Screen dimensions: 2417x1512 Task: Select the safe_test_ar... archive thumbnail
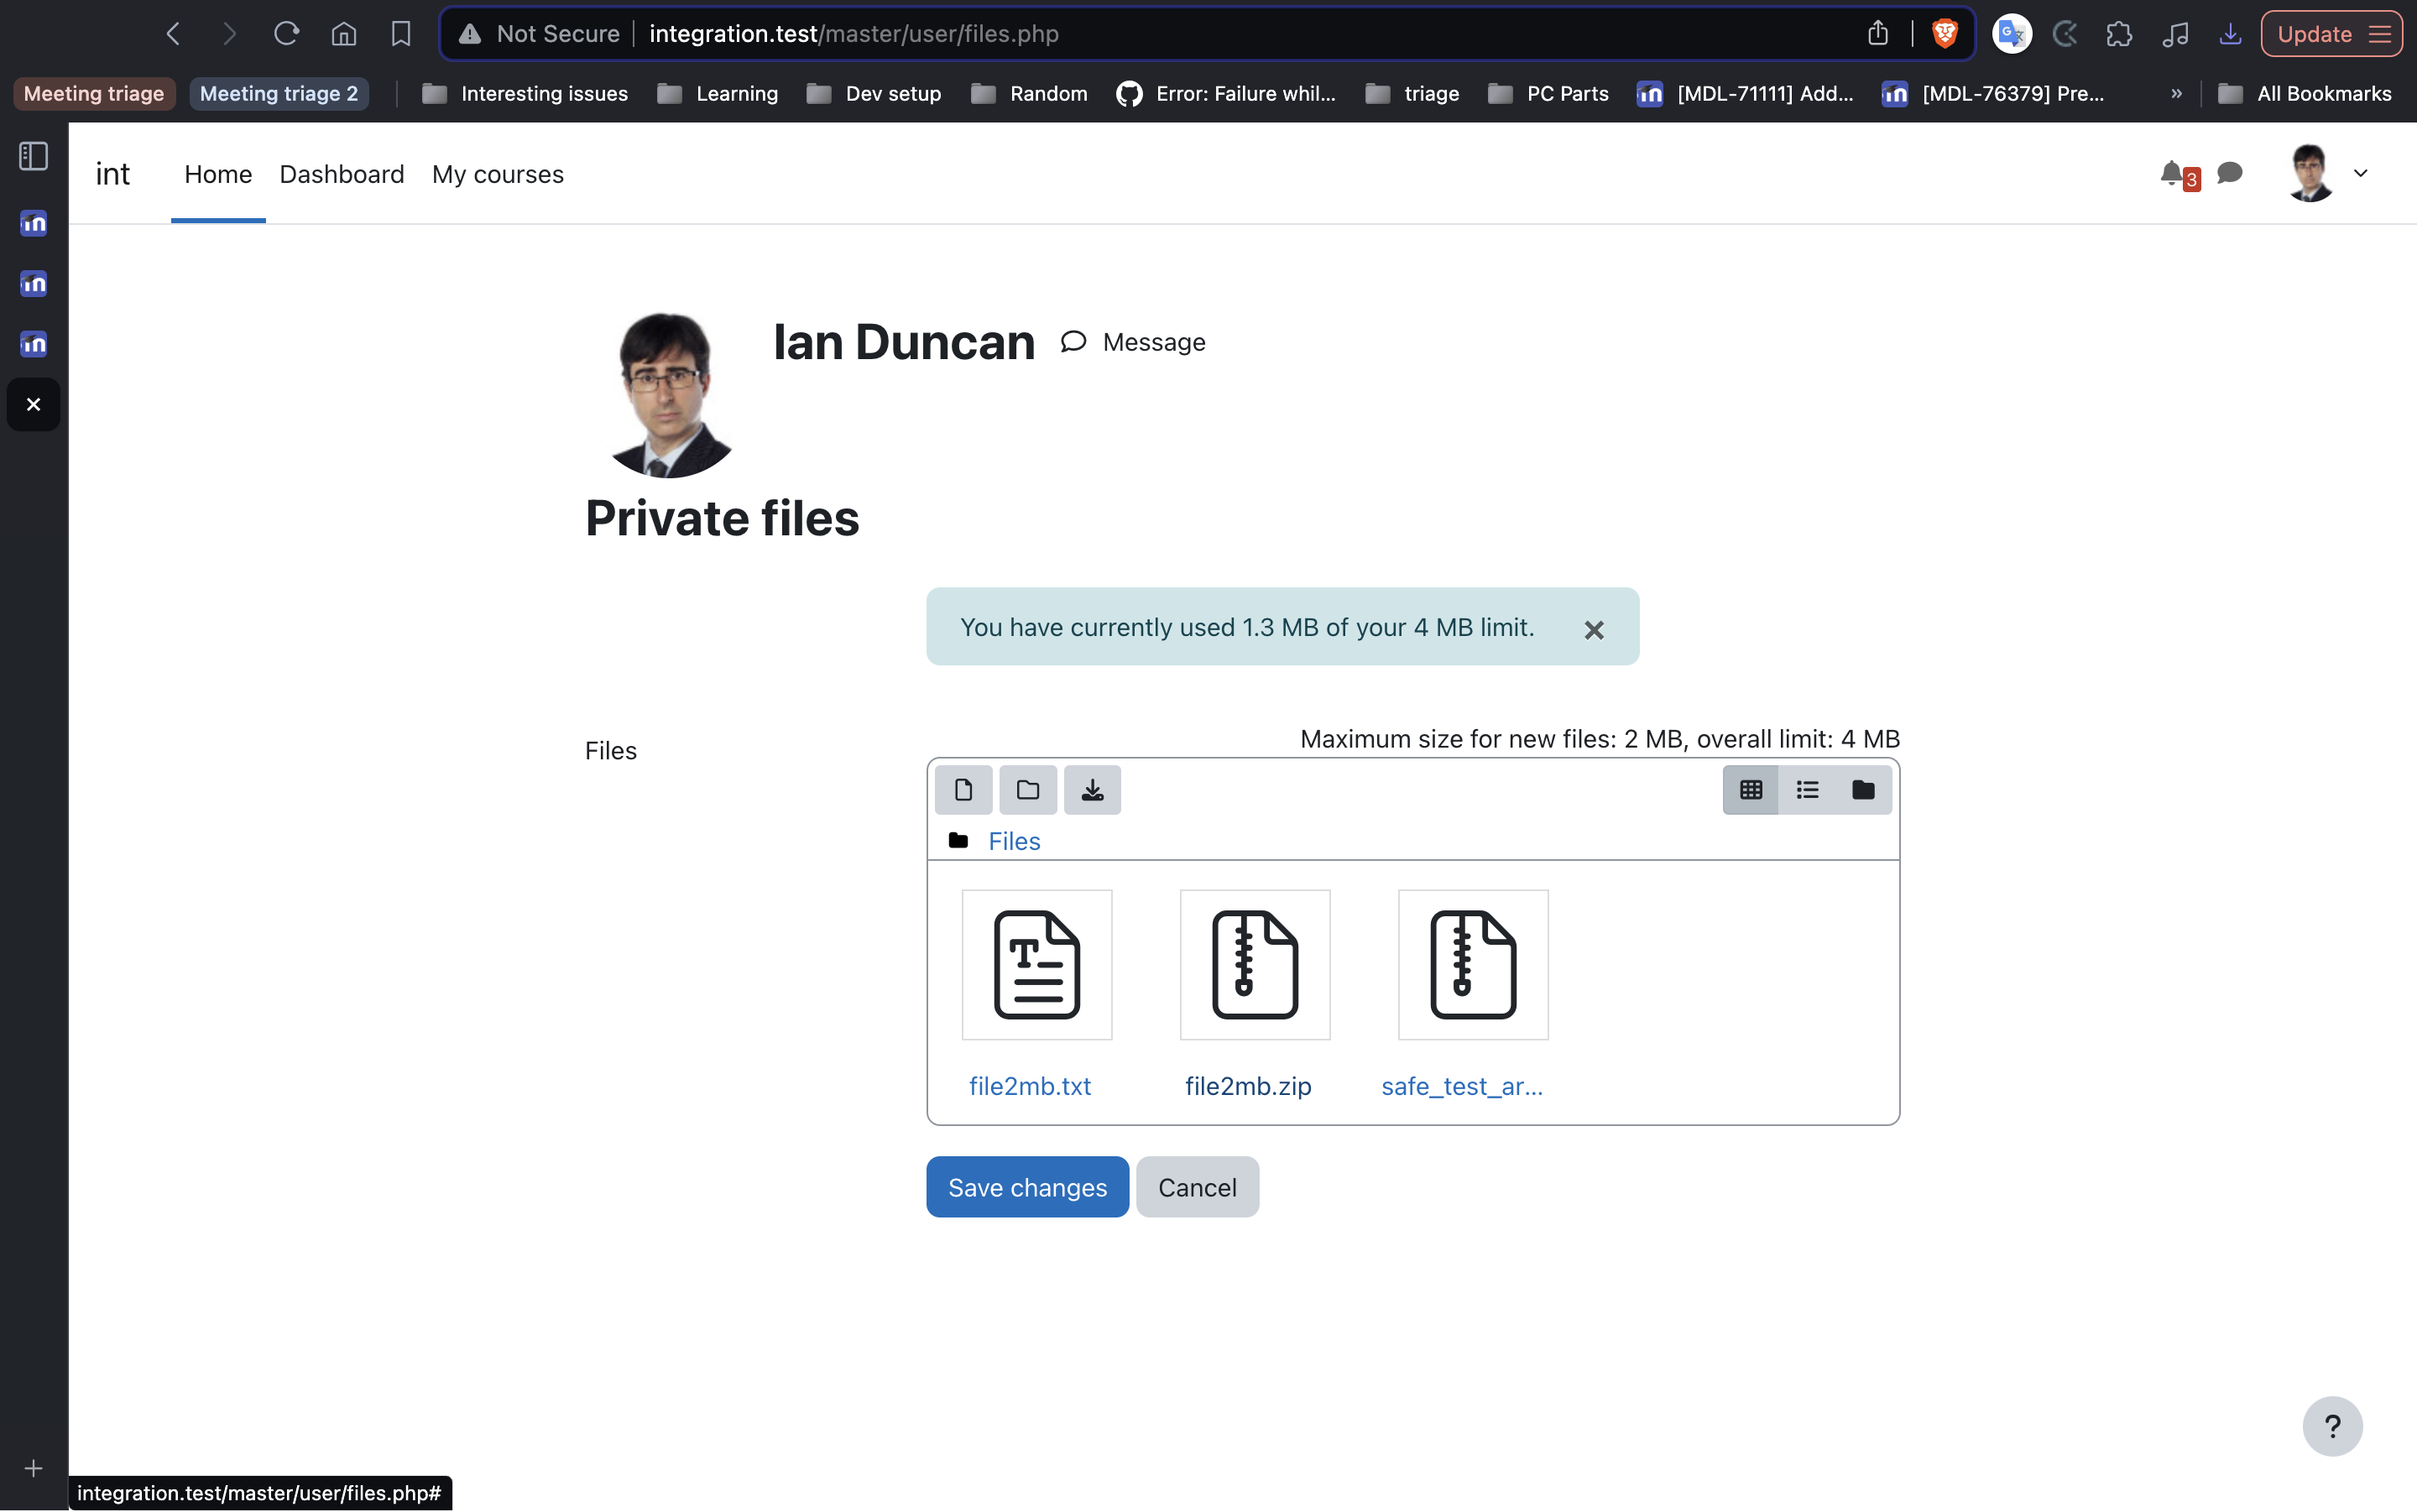tap(1473, 965)
